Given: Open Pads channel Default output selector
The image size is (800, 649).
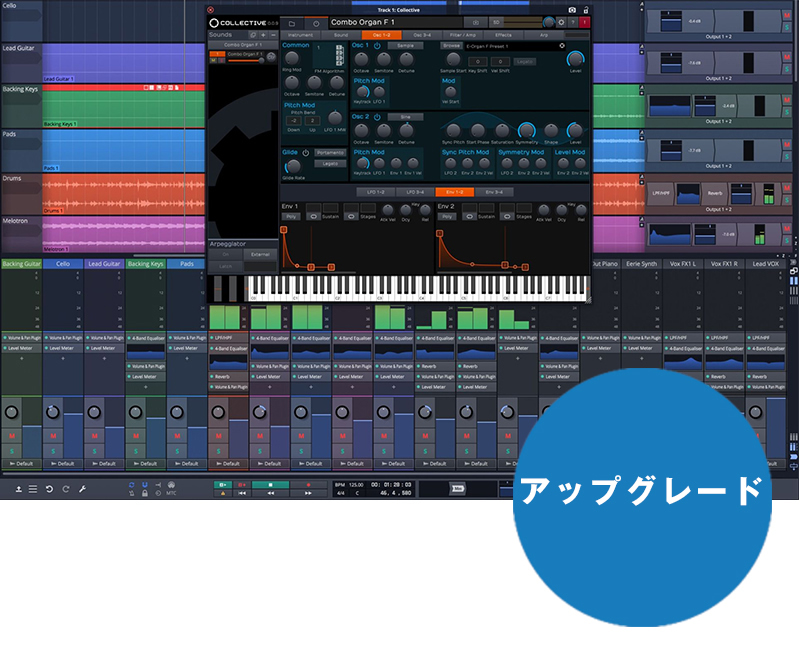Looking at the screenshot, I should pos(187,464).
